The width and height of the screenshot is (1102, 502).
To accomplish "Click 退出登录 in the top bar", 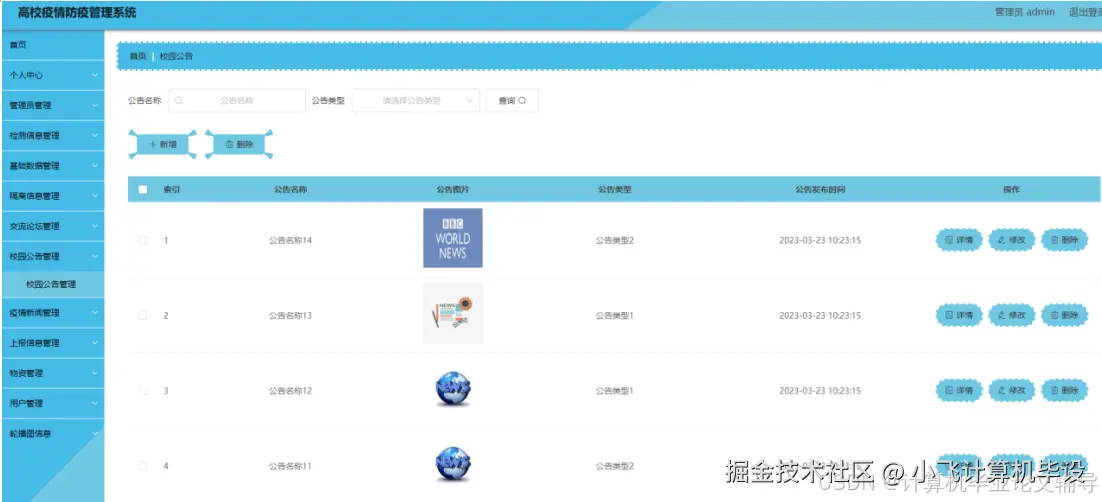I will [1084, 12].
